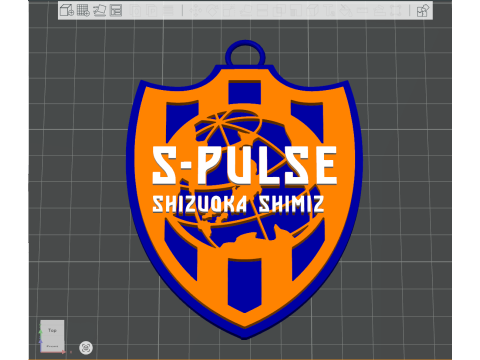This screenshot has width=480, height=360.
Task: Click the Auto orient icon
Action: click(99, 10)
